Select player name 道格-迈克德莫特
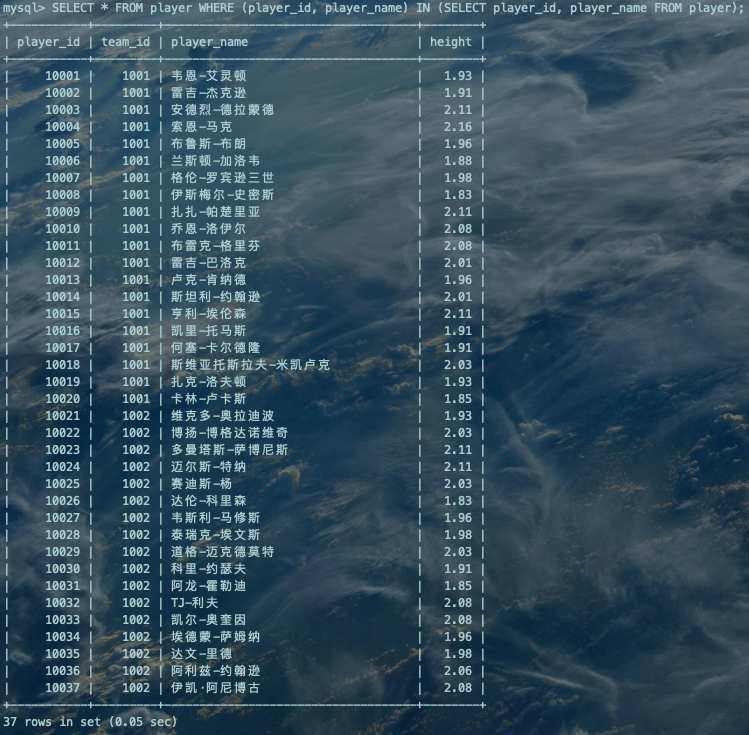The height and width of the screenshot is (735, 749). [x=223, y=552]
